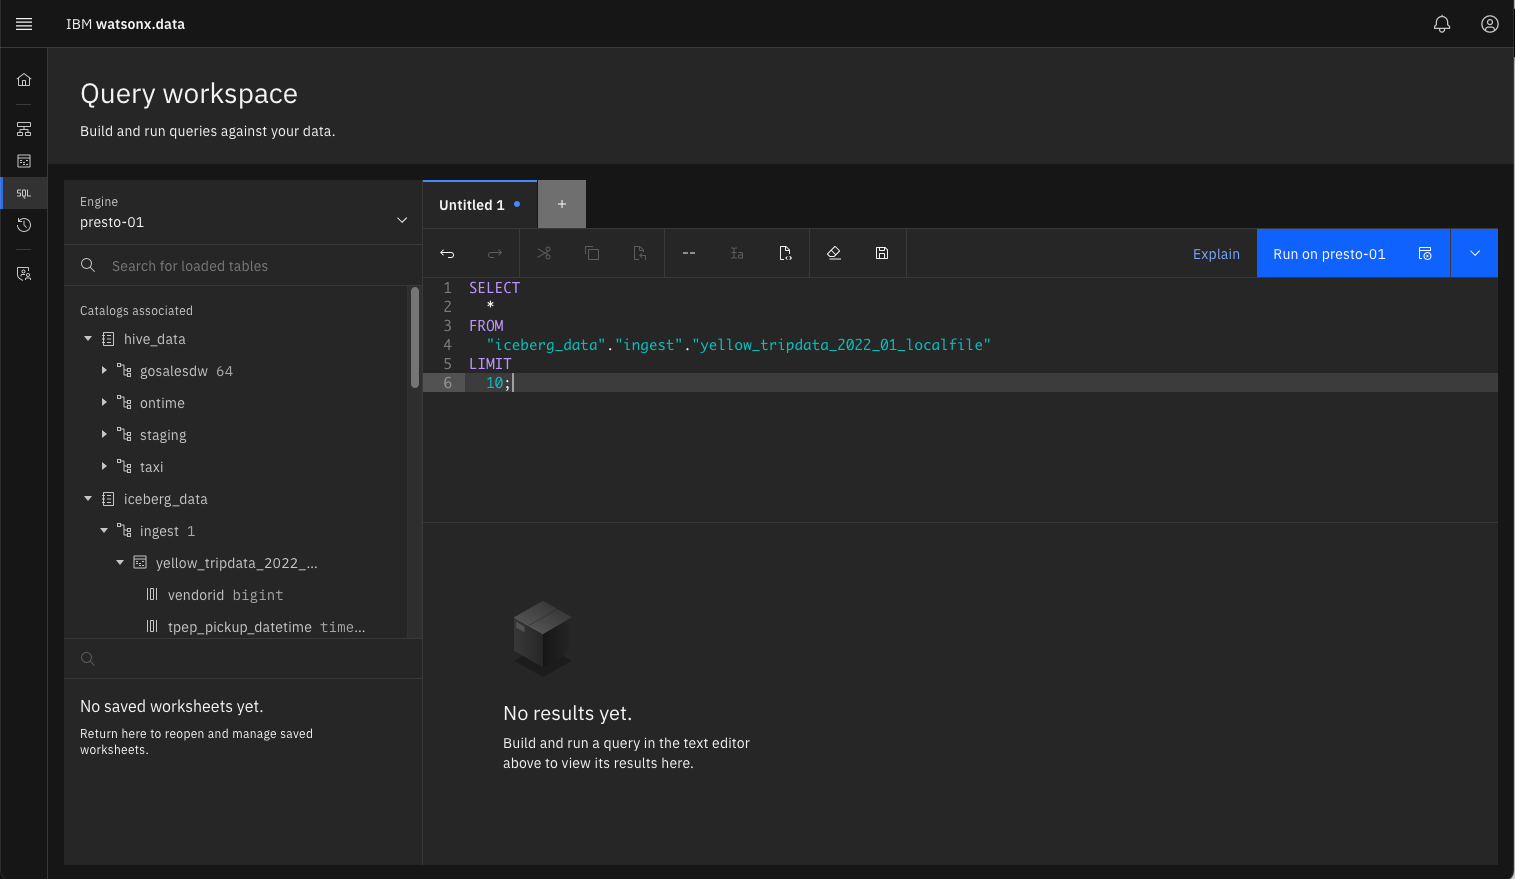Open Query history in the sidebar

(x=24, y=225)
